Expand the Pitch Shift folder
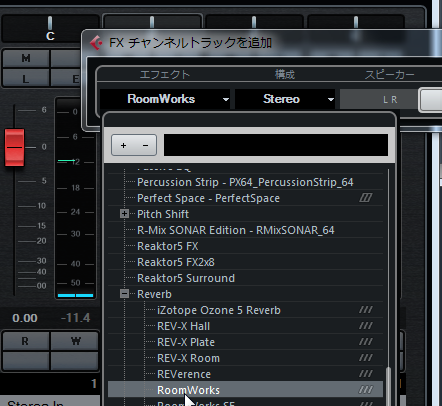The image size is (442, 406). pyautogui.click(x=124, y=214)
